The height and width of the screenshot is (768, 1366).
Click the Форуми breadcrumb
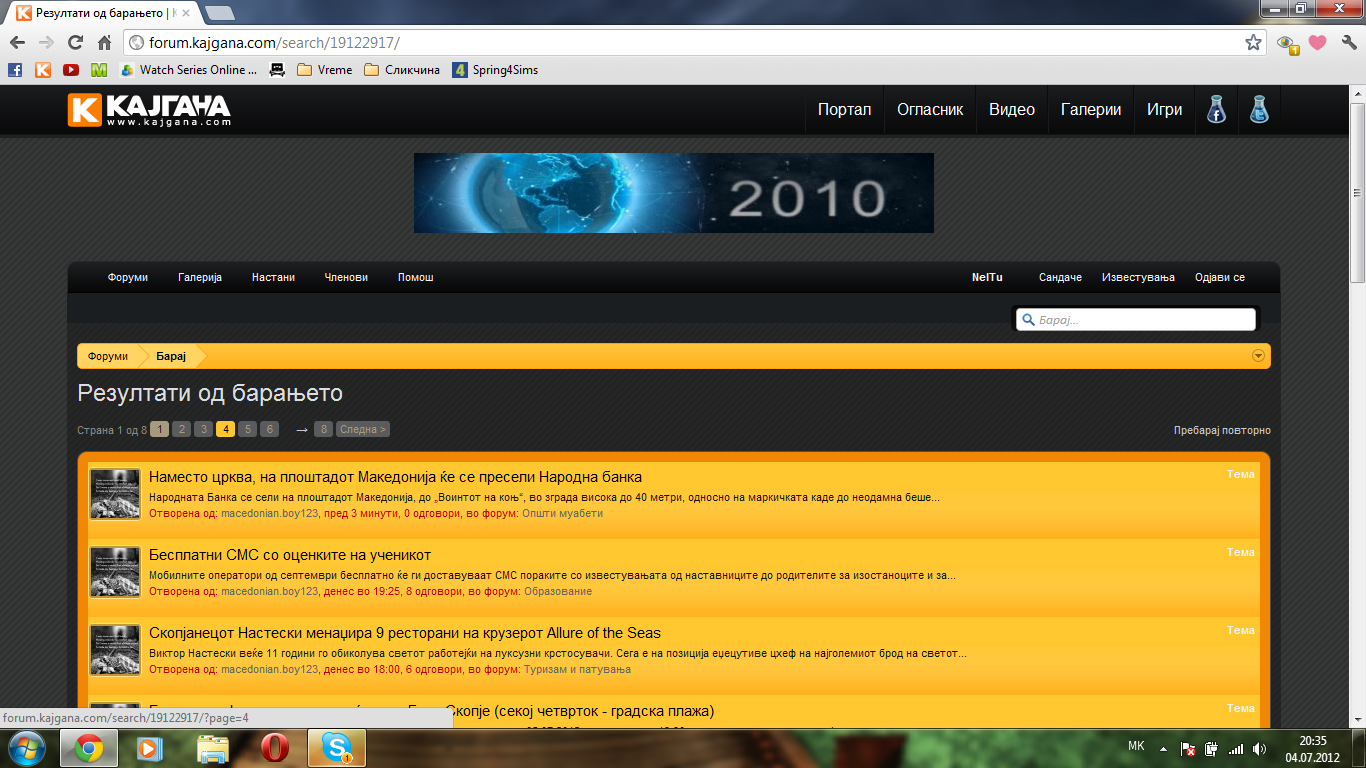pyautogui.click(x=108, y=356)
